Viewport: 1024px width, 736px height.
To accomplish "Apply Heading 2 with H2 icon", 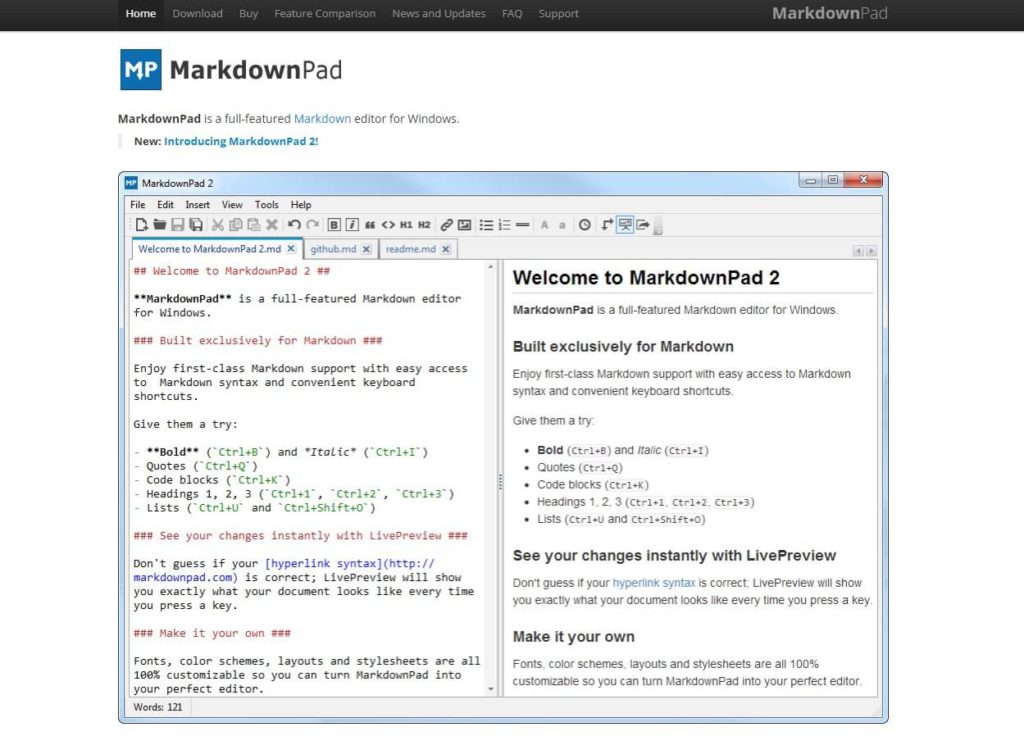I will [424, 225].
